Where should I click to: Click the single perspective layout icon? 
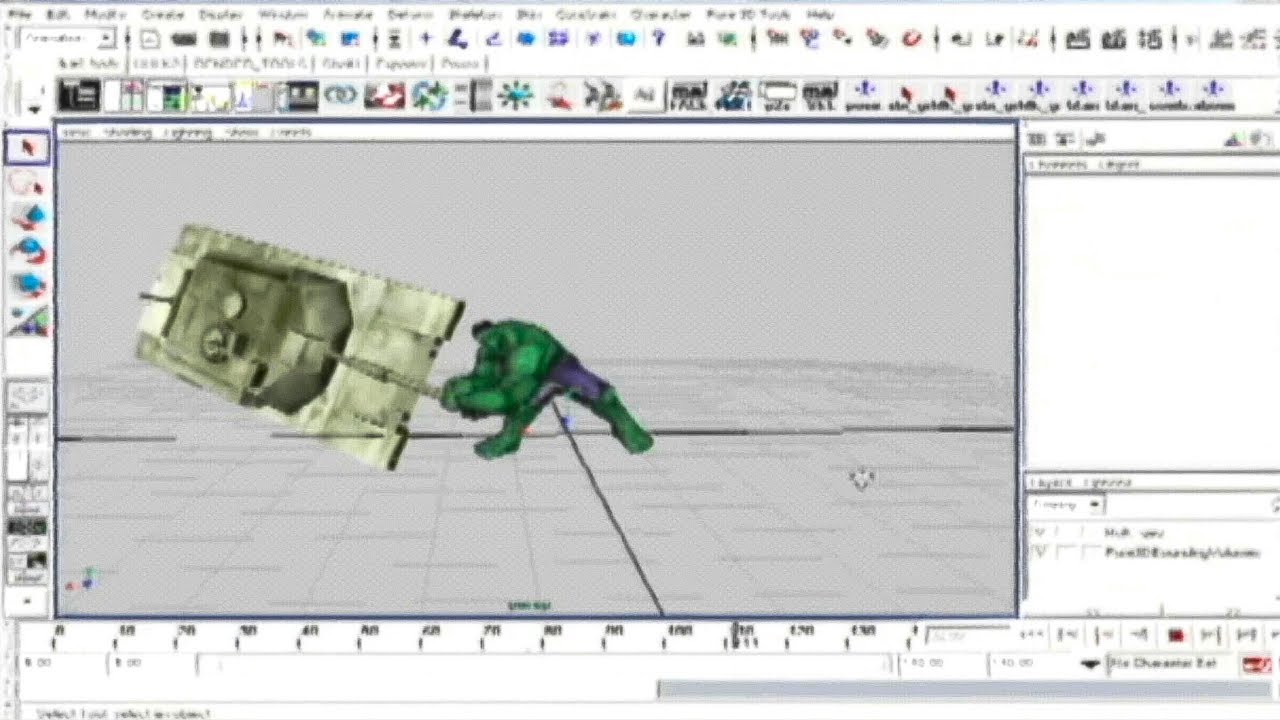[26, 395]
